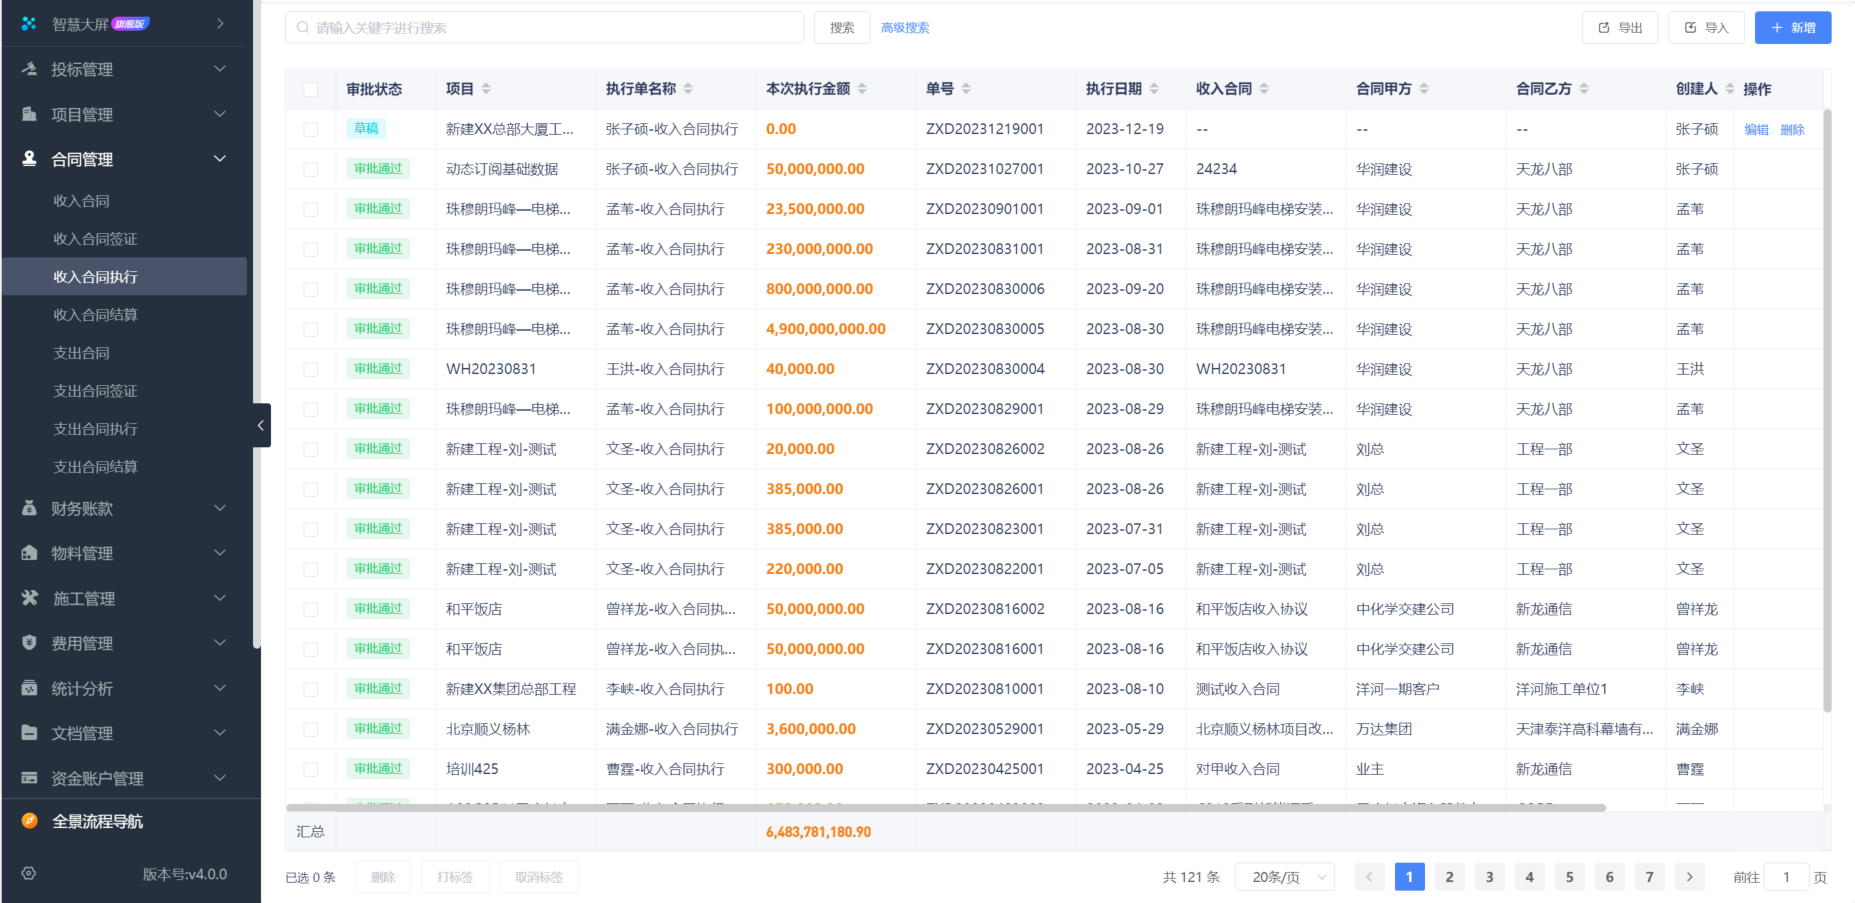
Task: Check the box for row ZXD20231219001
Action: [x=311, y=130]
